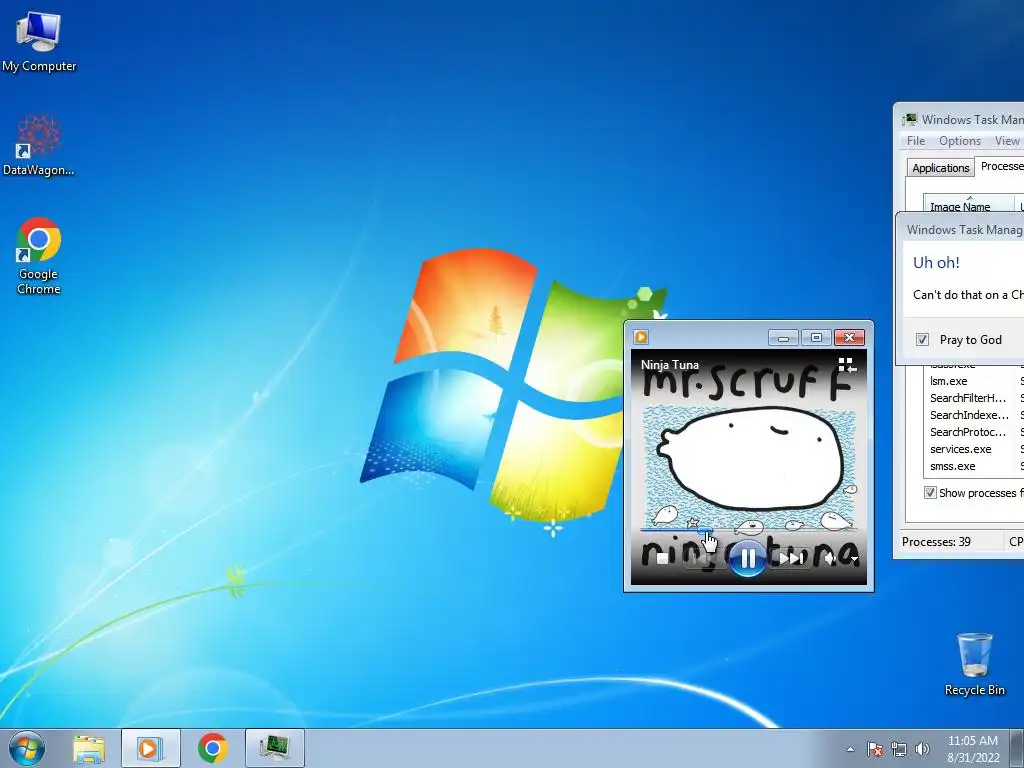Show hidden tray icons arrow
The width and height of the screenshot is (1024, 768).
click(850, 749)
